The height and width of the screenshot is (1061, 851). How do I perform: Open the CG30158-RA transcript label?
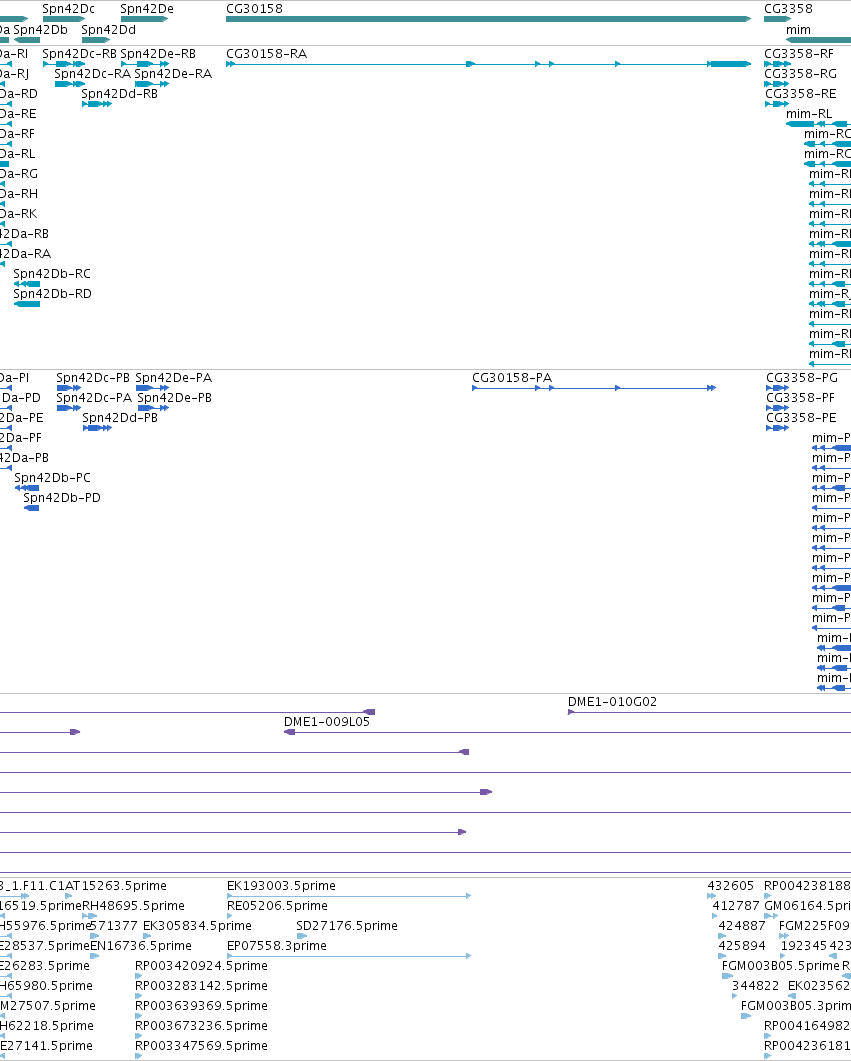click(x=267, y=53)
